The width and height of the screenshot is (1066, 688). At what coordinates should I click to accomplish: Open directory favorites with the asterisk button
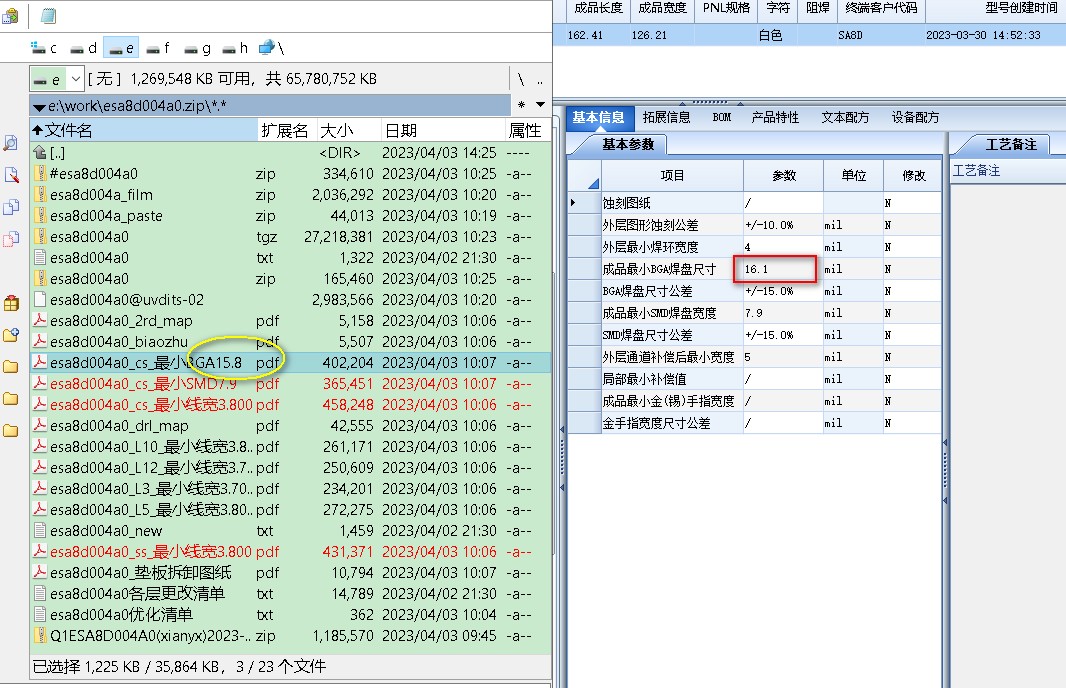click(x=521, y=105)
